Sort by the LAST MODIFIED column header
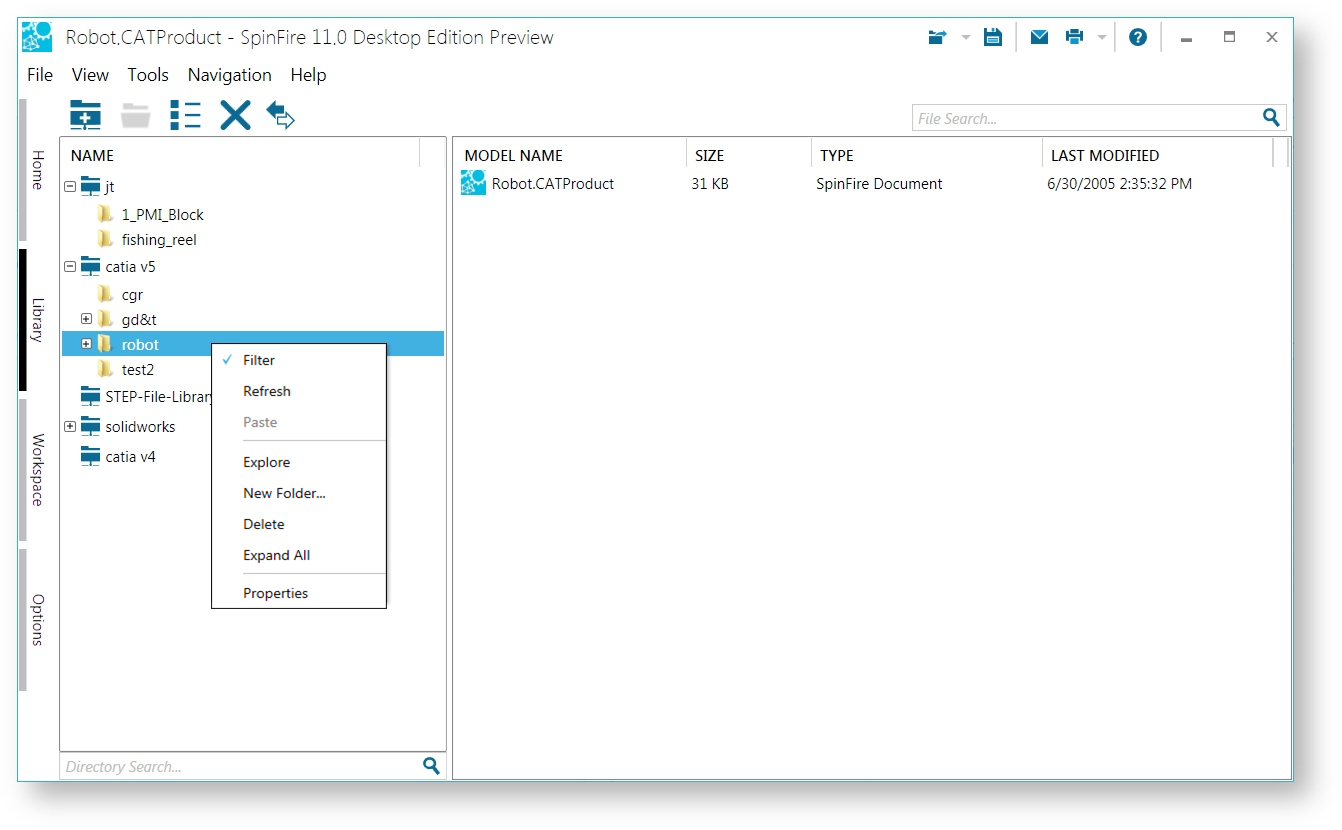This screenshot has height=830, width=1342. click(x=1157, y=155)
